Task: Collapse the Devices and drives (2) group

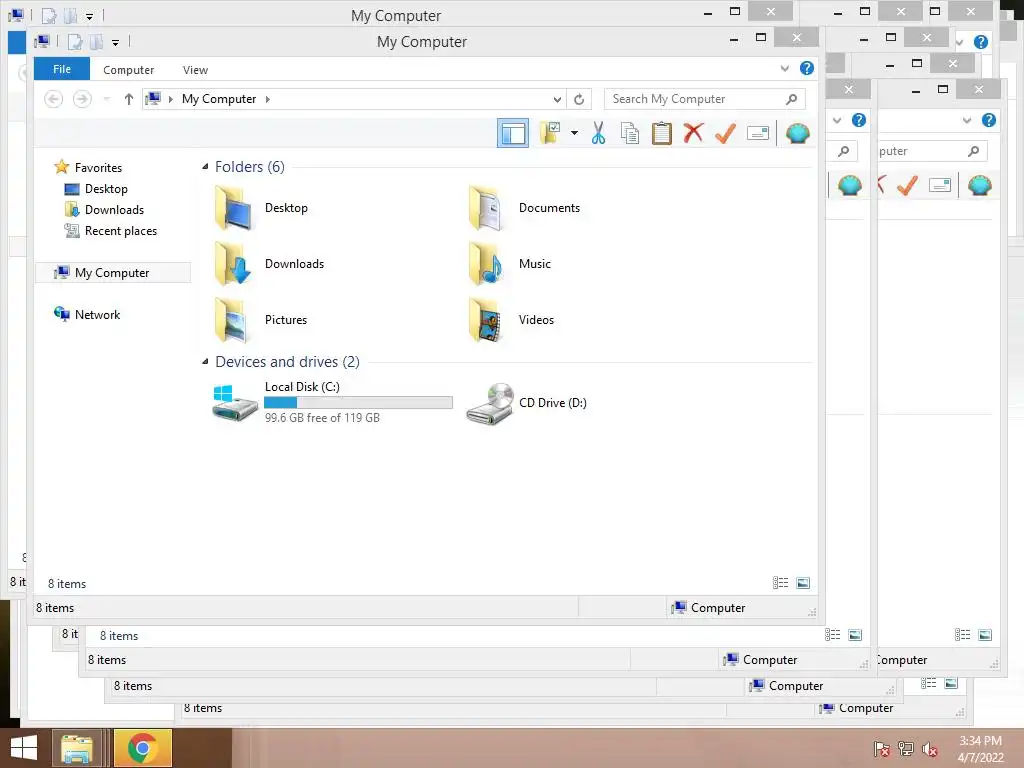Action: pos(205,362)
